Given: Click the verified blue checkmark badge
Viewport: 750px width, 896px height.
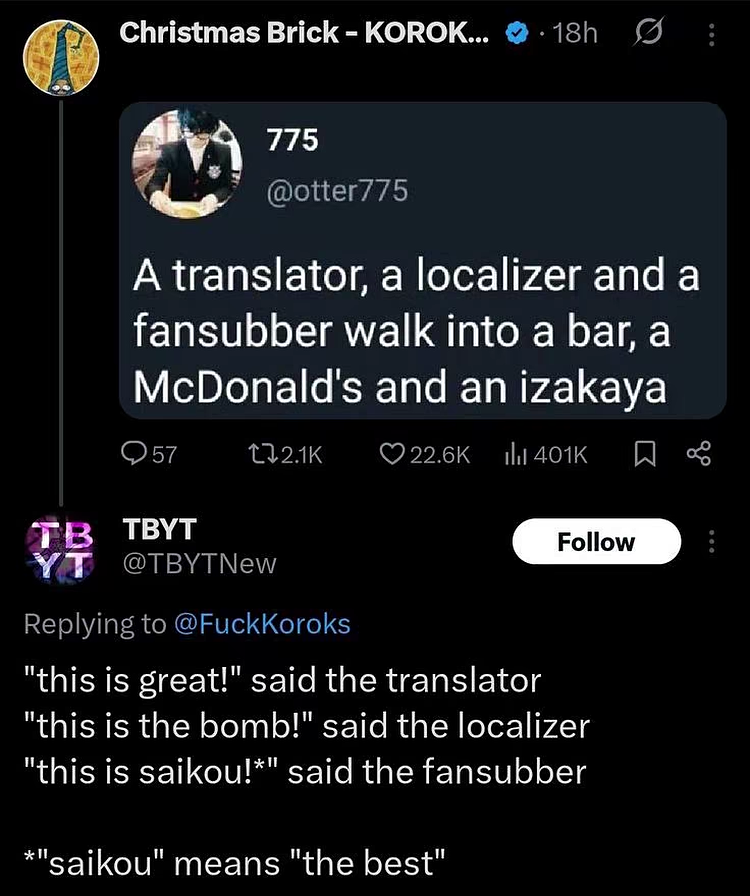Looking at the screenshot, I should coord(516,34).
